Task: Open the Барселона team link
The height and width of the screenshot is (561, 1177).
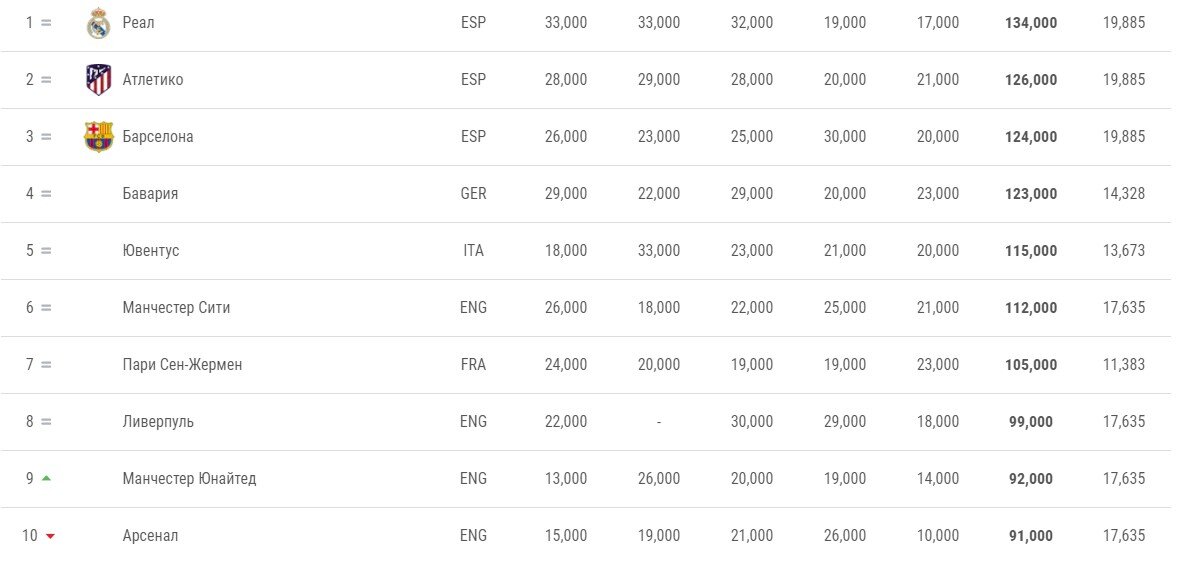Action: pos(158,137)
